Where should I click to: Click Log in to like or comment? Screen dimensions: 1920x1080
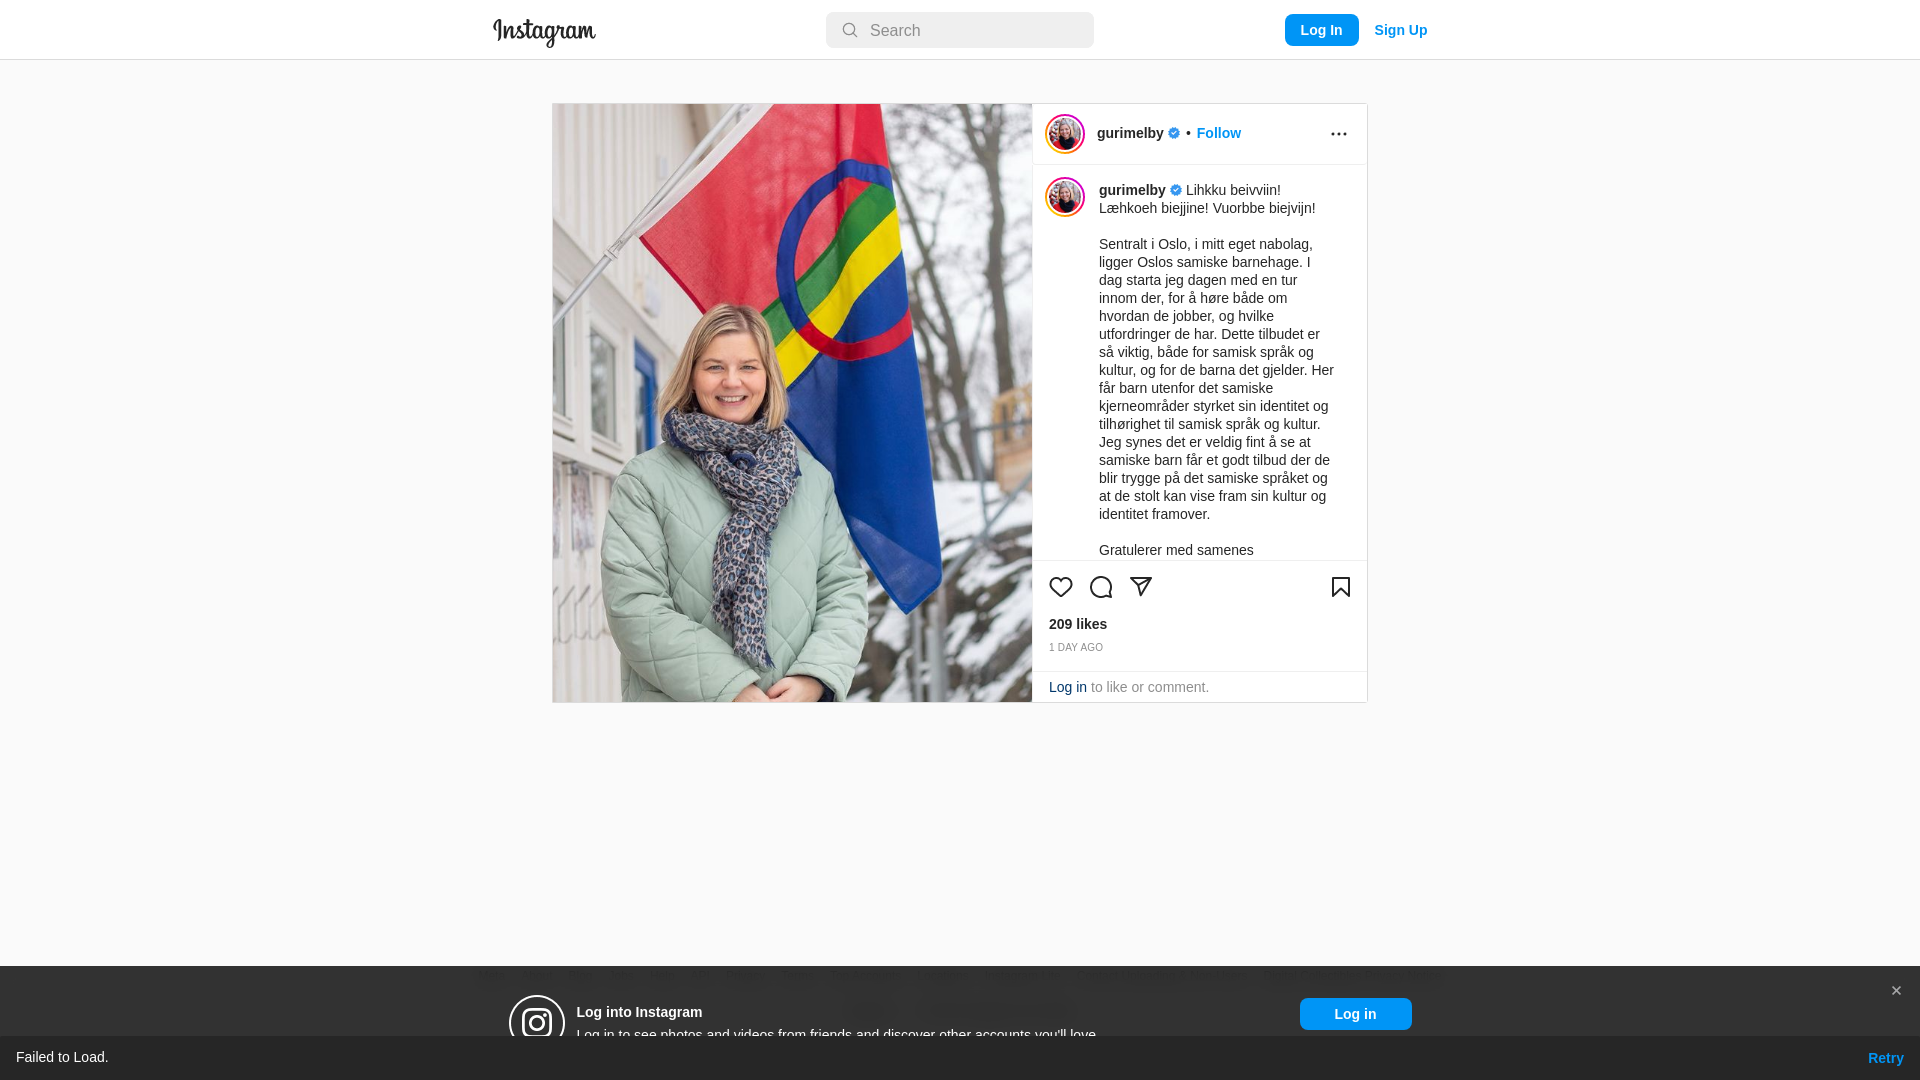click(1068, 687)
